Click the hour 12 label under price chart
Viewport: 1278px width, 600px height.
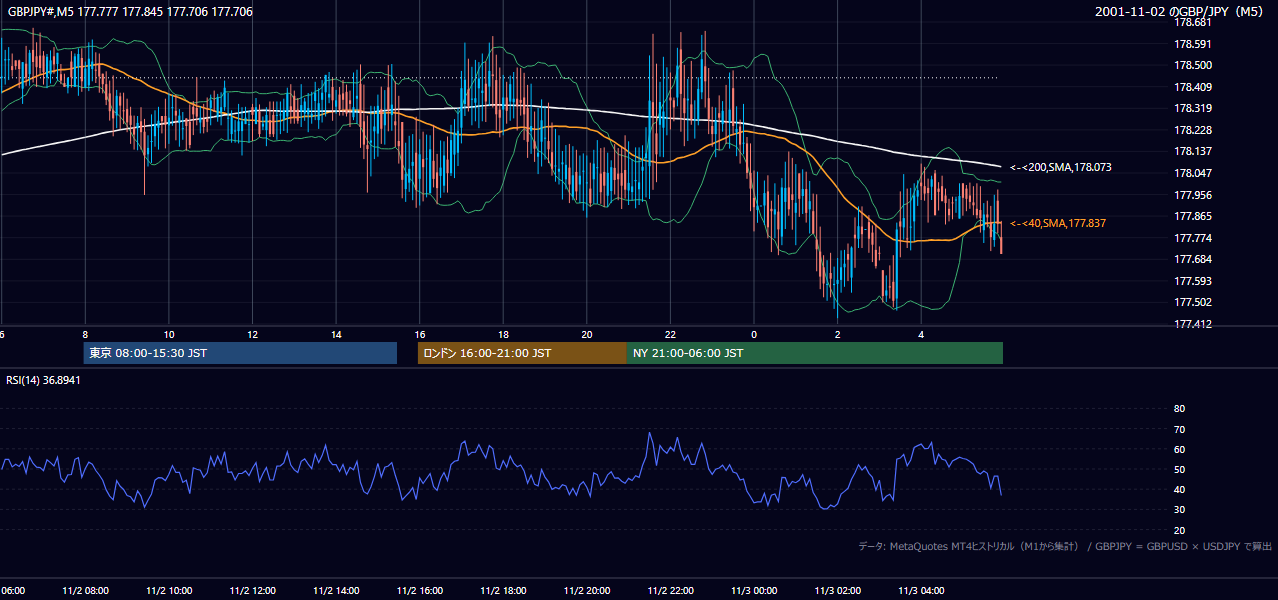pos(253,334)
